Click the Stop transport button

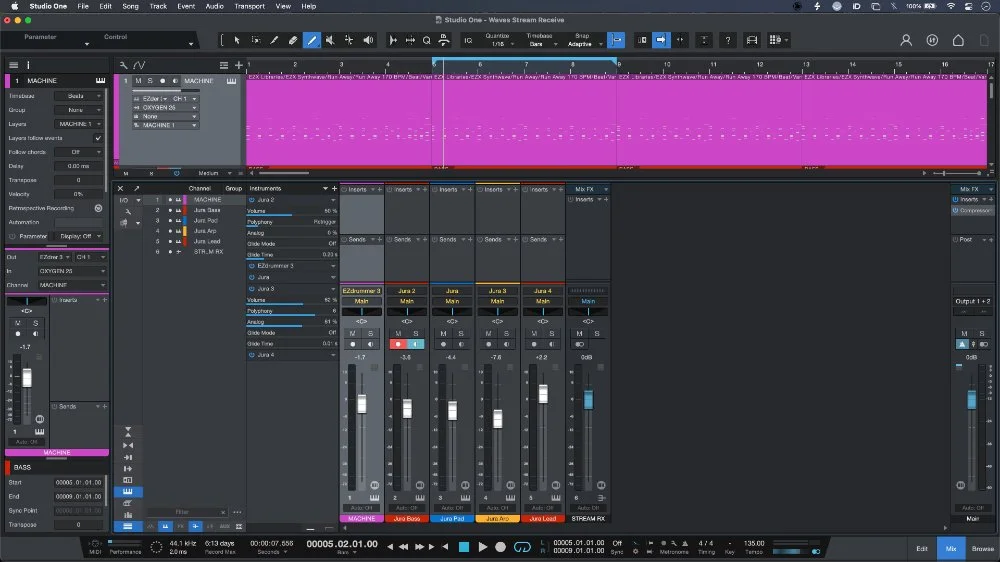click(464, 547)
